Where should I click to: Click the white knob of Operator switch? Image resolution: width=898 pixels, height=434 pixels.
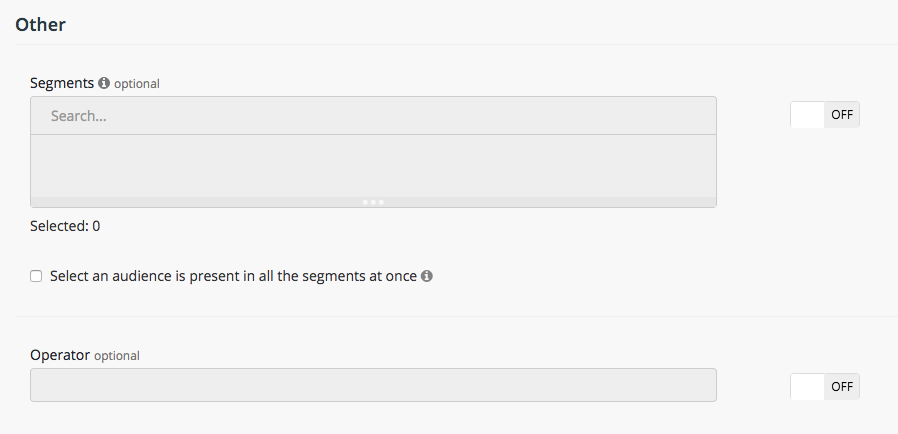pos(807,386)
